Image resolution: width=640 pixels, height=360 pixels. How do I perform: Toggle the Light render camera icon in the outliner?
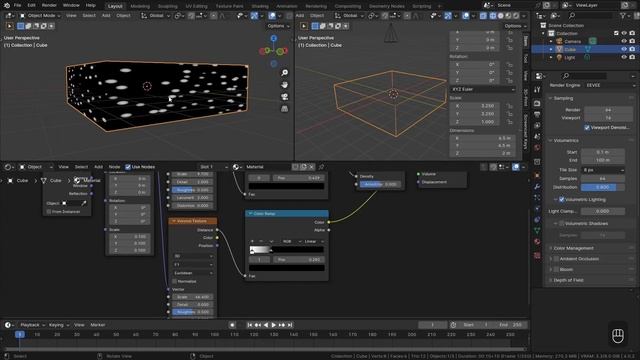[x=632, y=58]
